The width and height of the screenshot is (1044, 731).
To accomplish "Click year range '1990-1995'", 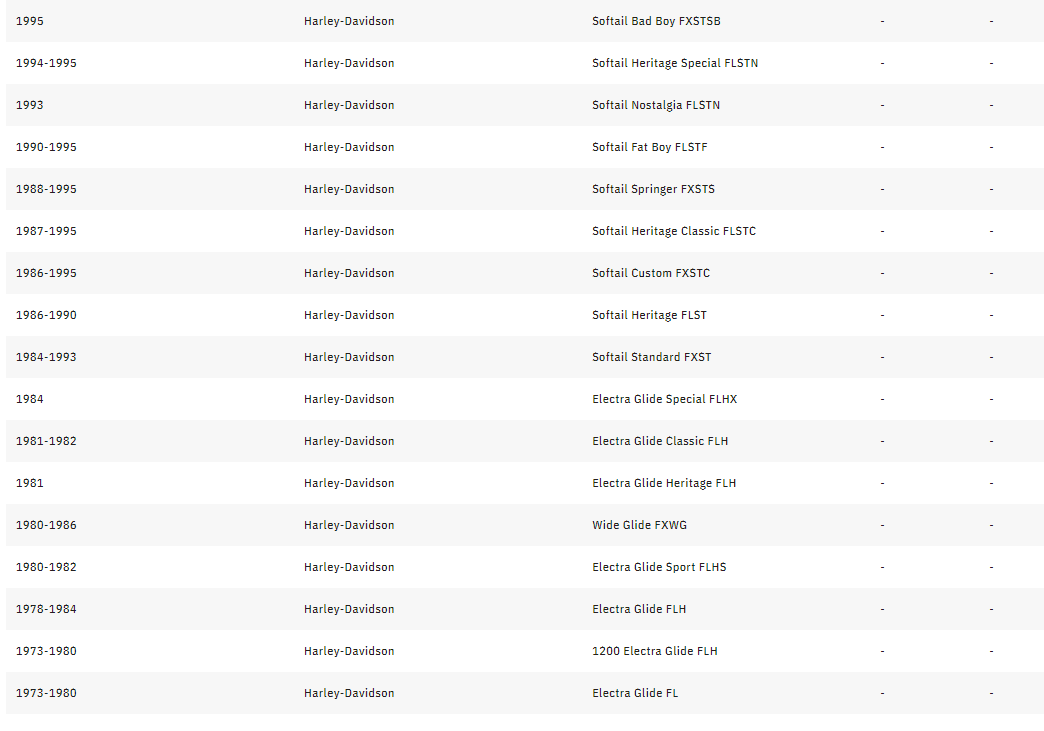I will coord(46,147).
